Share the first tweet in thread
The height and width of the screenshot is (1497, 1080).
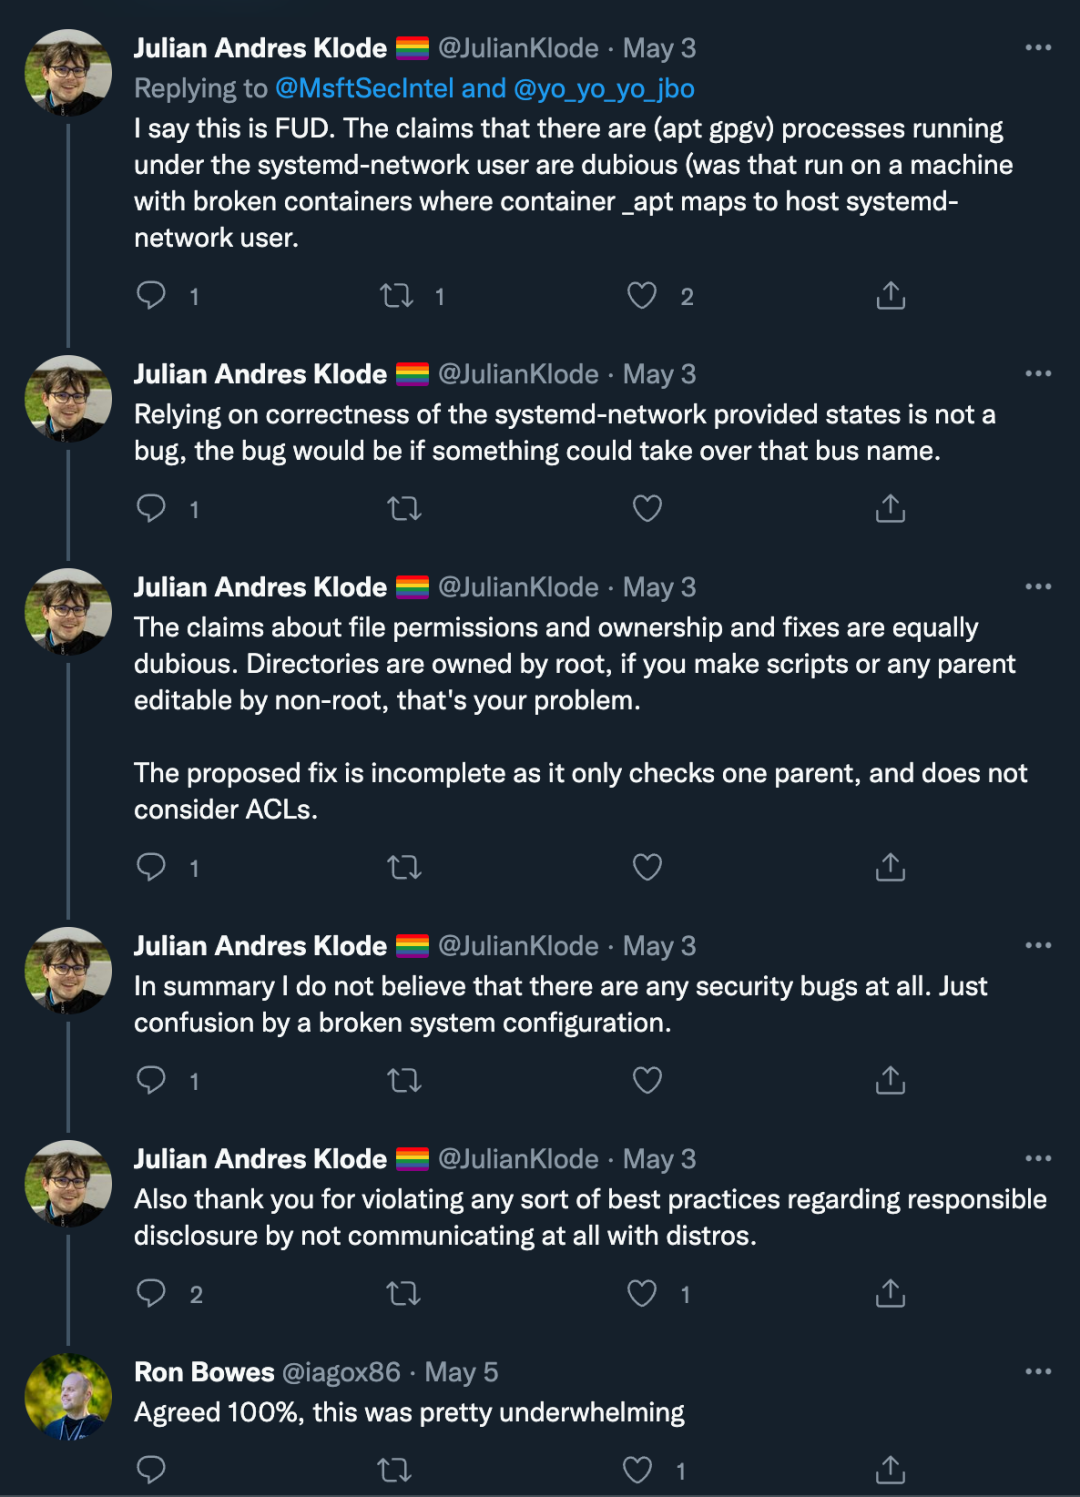tap(890, 296)
